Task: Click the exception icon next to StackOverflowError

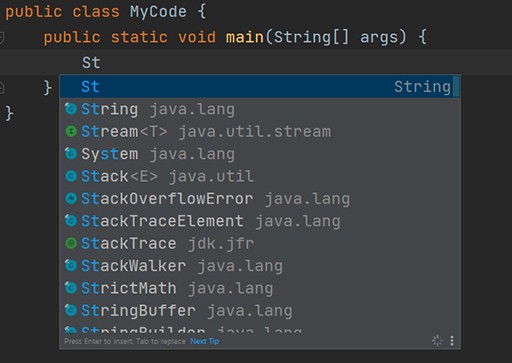Action: point(71,198)
